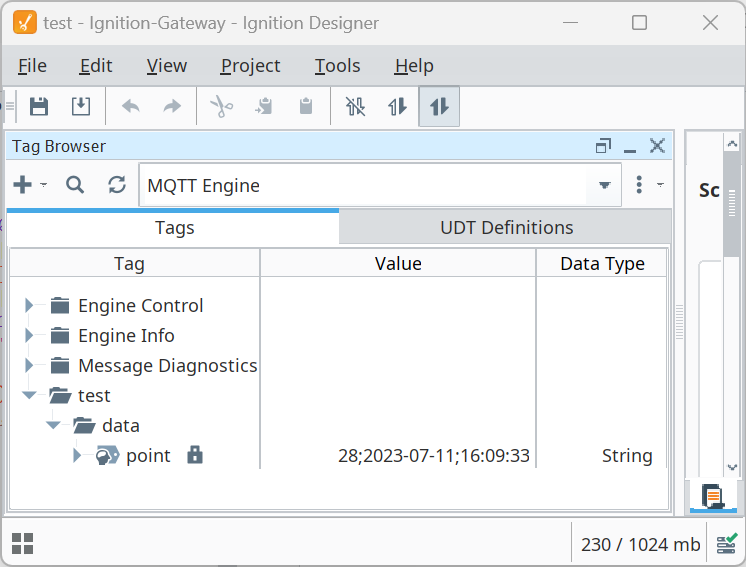Click the workspace grid icon in status bar
Viewport: 746px width, 567px height.
coord(22,543)
